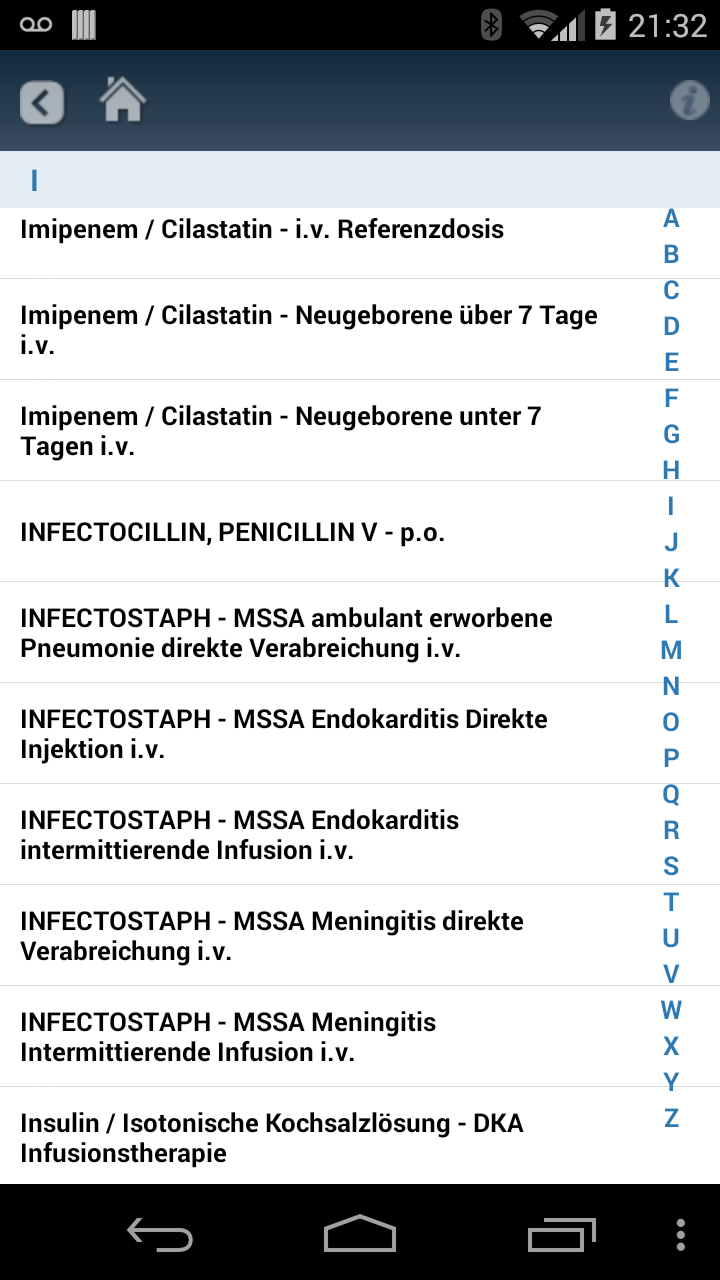Open recent apps navigation button
Viewport: 720px width, 1280px height.
[562, 1233]
